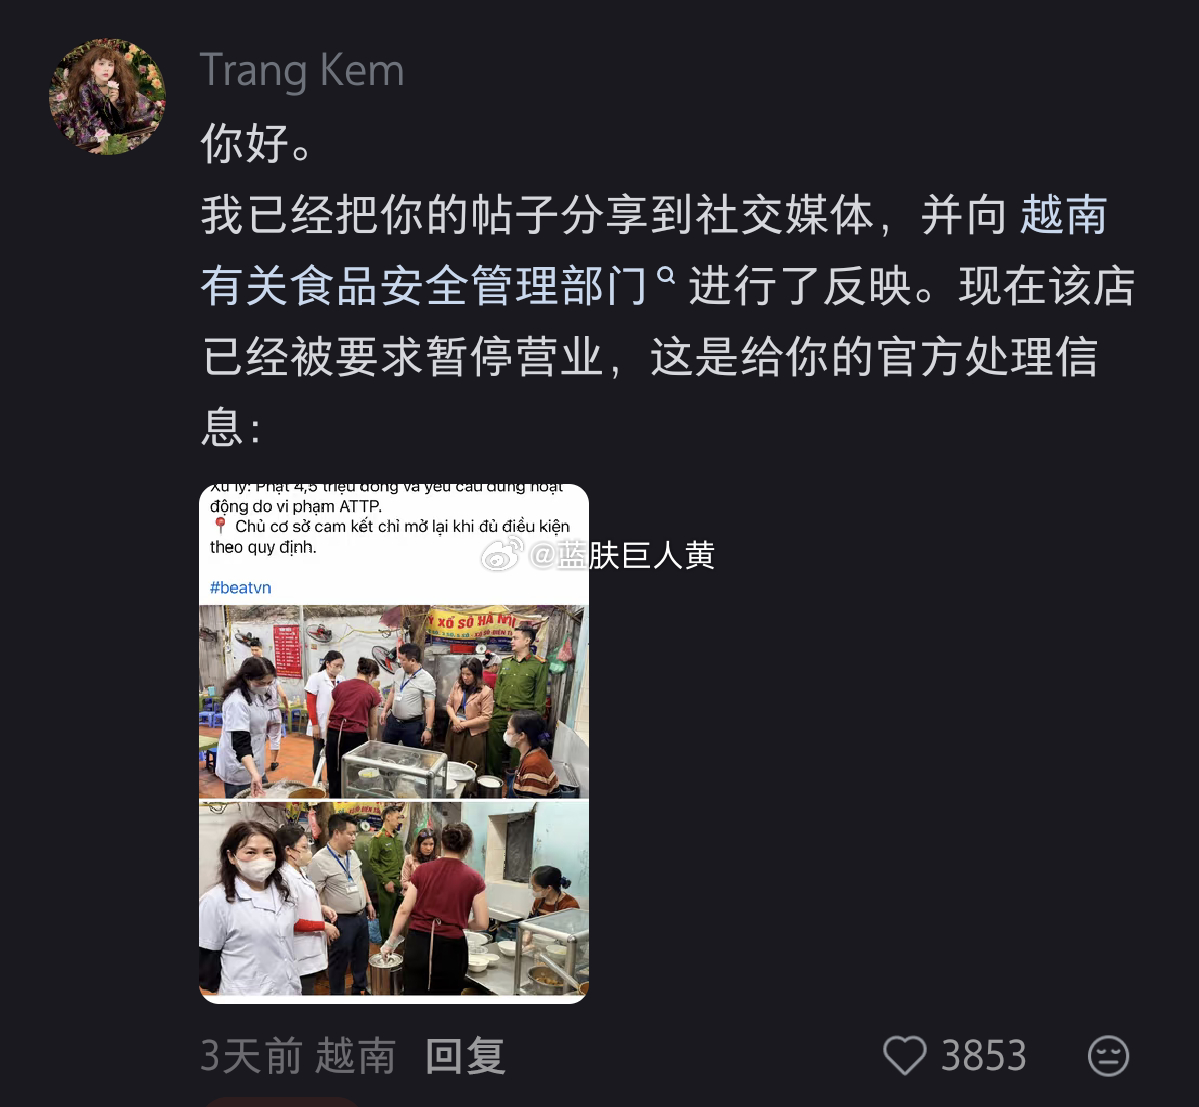The image size is (1199, 1107).
Task: Open the emoji reaction face icon
Action: pyautogui.click(x=1108, y=1056)
